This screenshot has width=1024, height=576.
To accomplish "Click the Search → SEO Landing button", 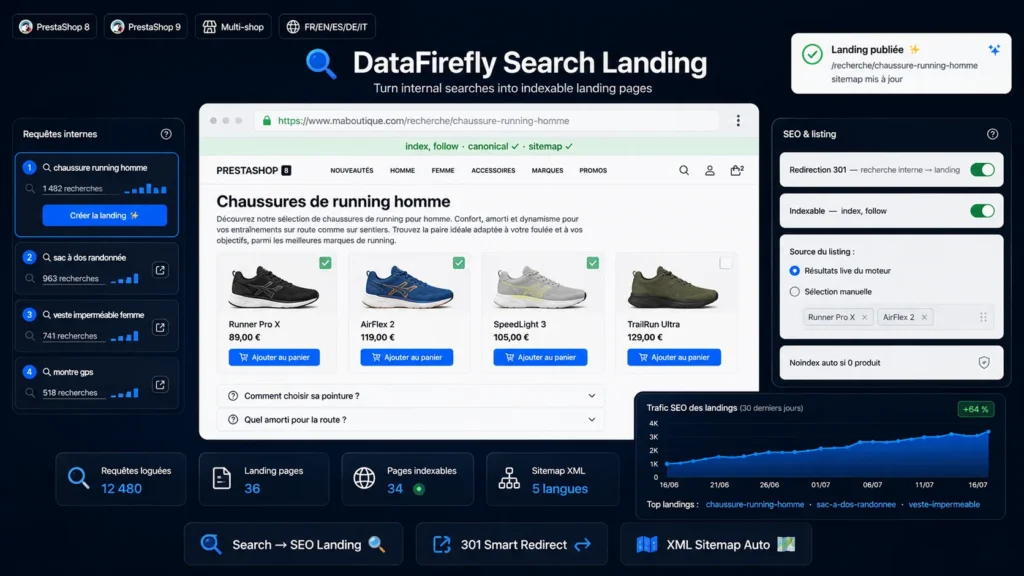I will point(293,544).
